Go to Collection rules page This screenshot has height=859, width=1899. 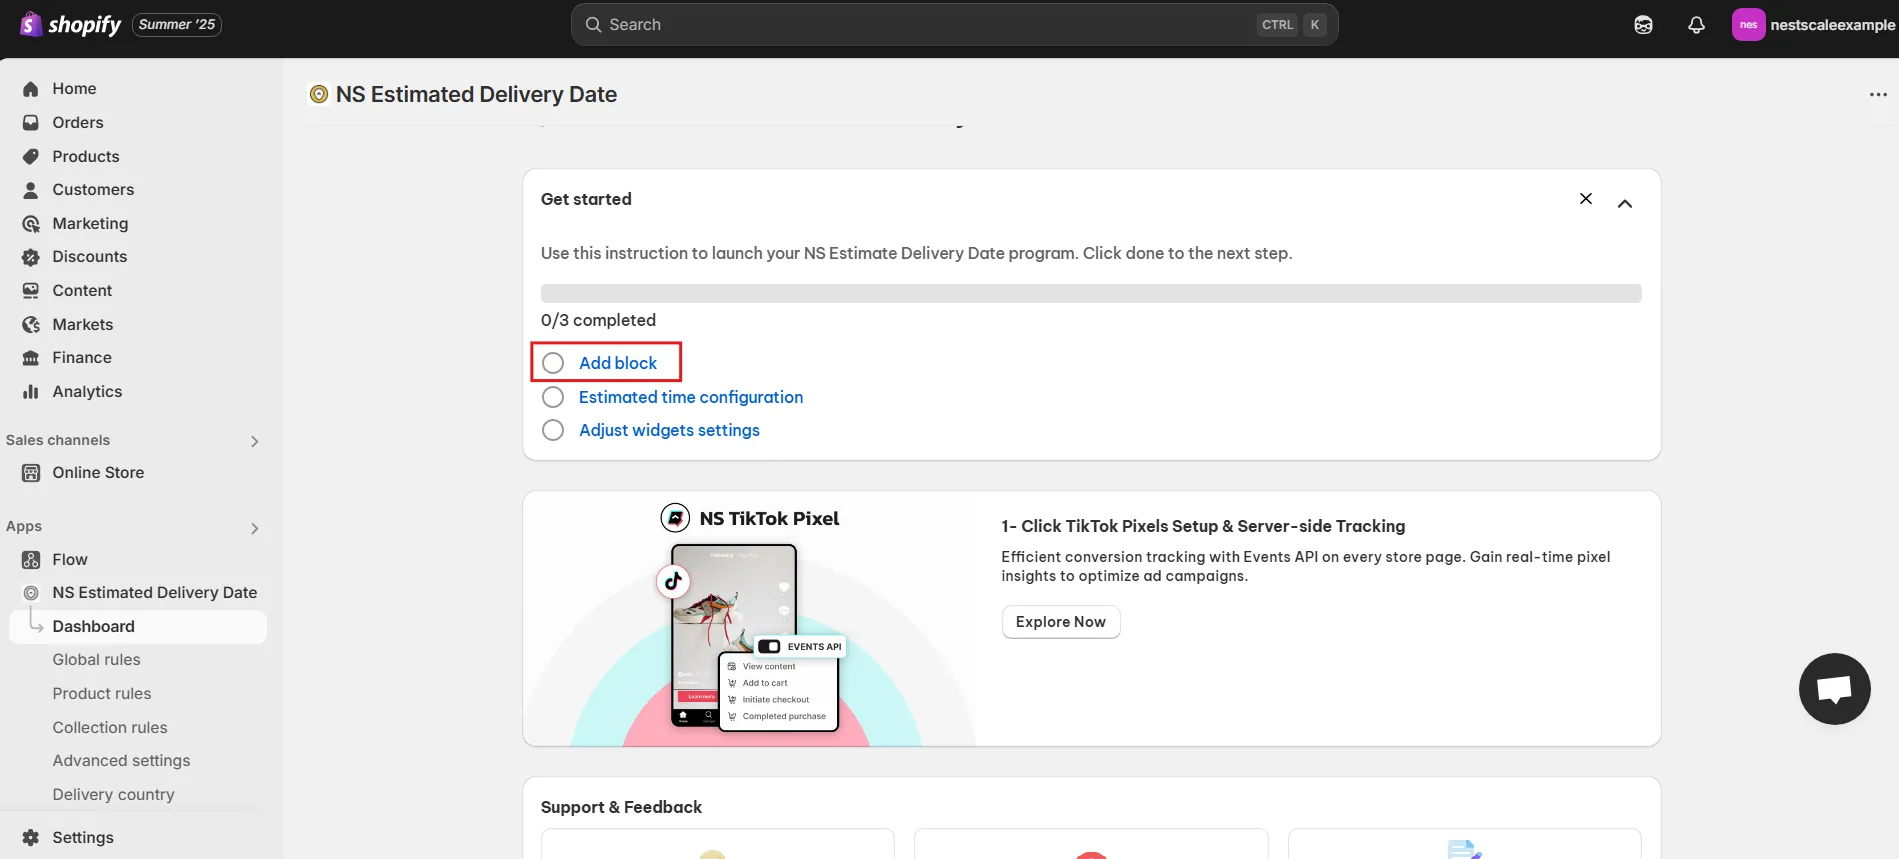tap(110, 728)
